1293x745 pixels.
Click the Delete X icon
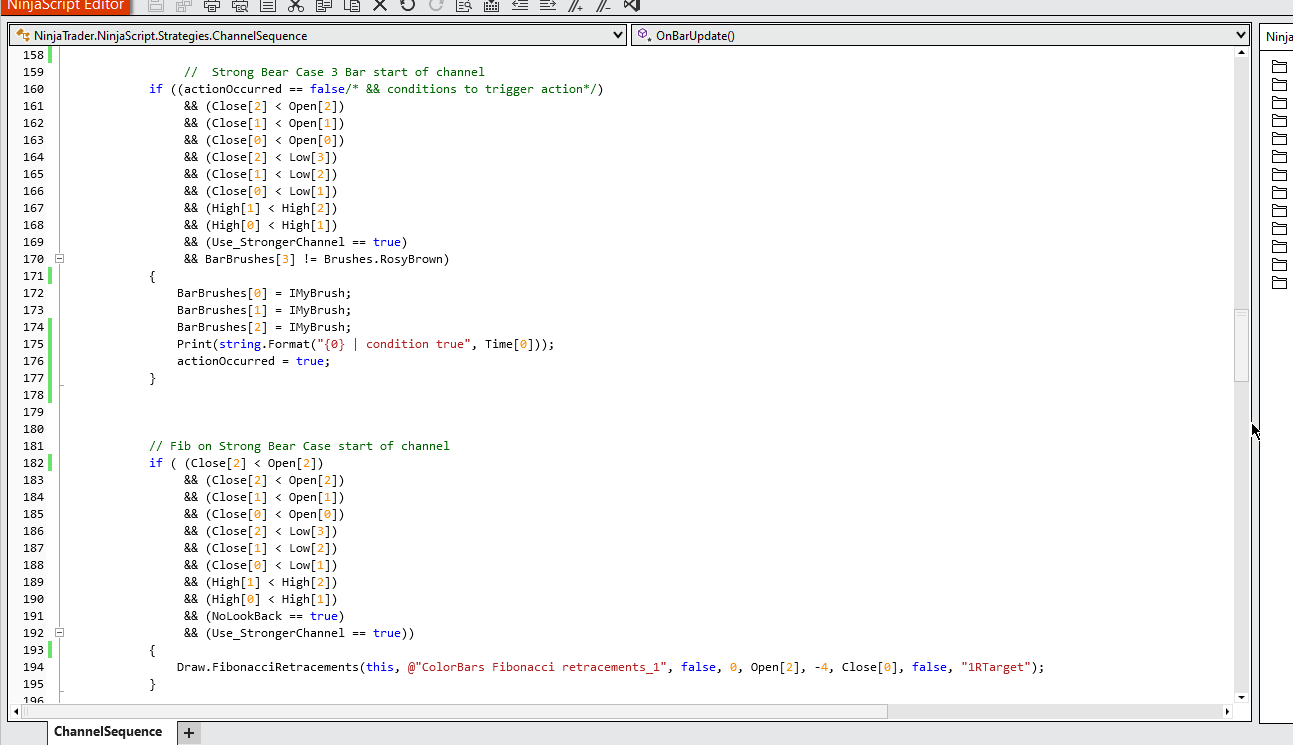coord(379,6)
